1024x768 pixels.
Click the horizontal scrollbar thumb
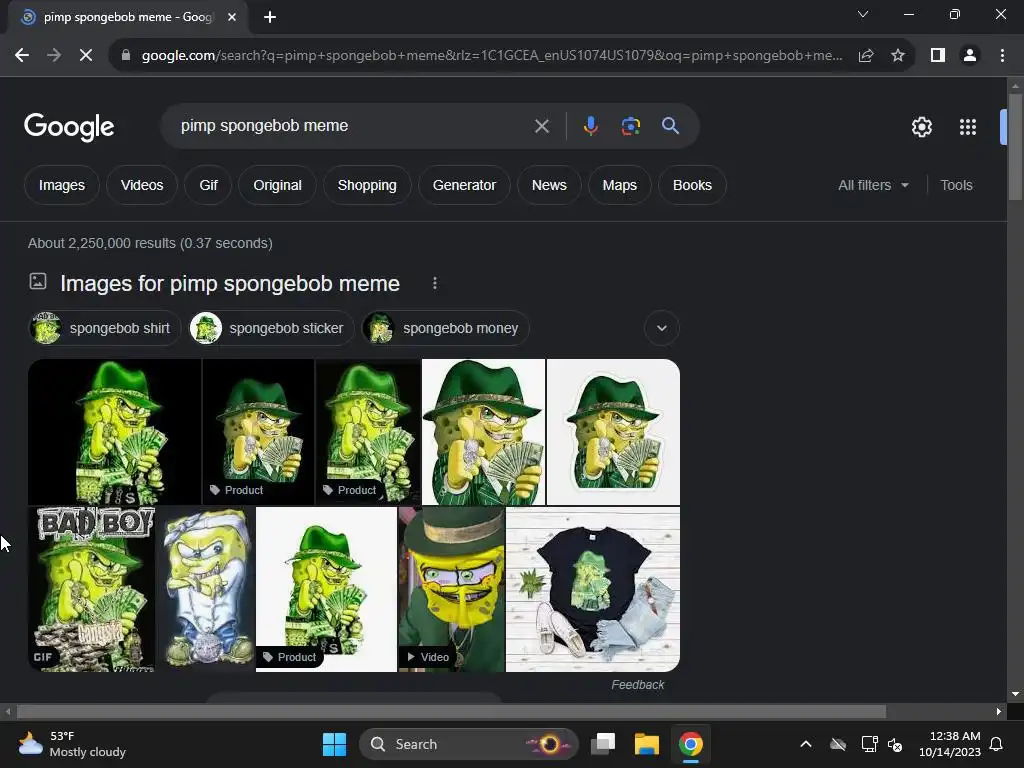click(451, 711)
